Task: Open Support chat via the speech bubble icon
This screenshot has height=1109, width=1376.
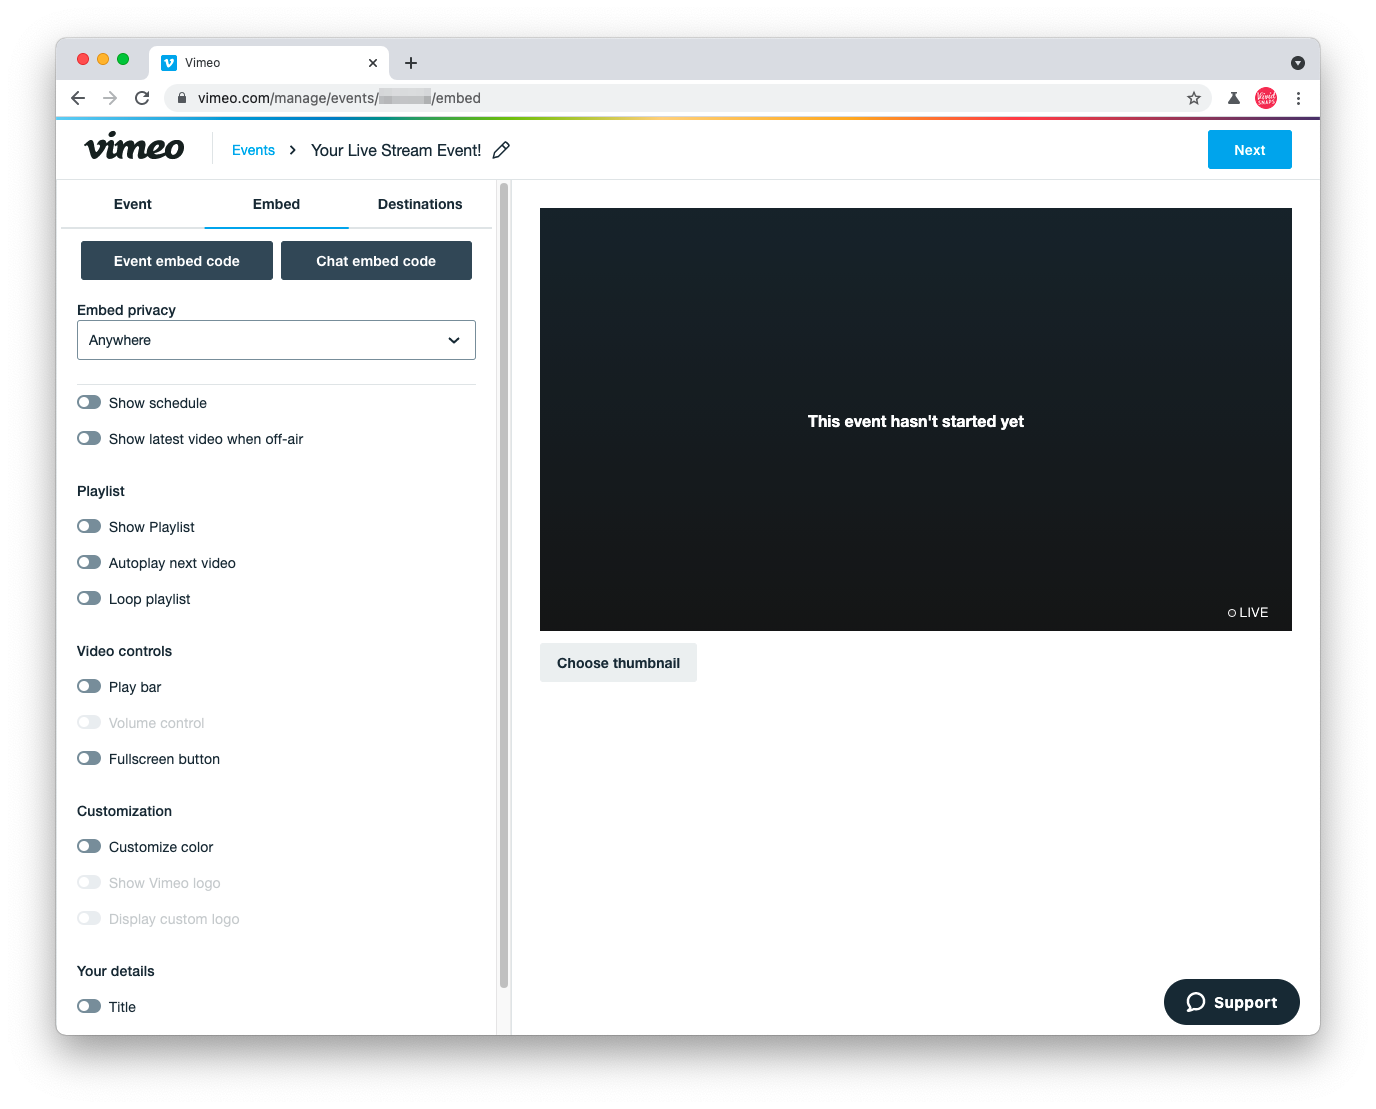Action: 1197,1002
